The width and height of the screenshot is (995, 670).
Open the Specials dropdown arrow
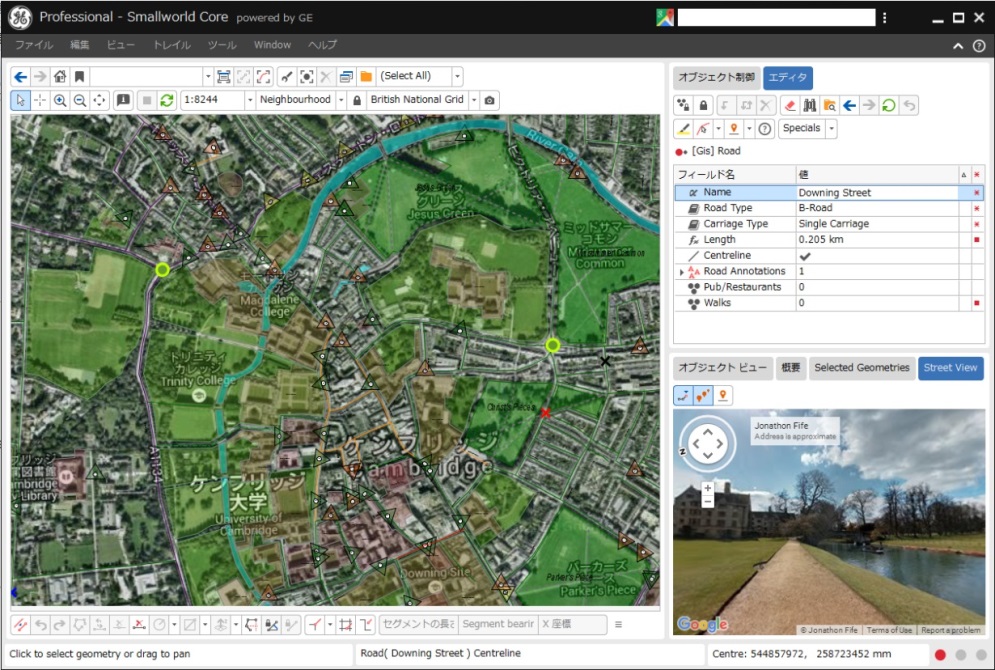coord(831,129)
